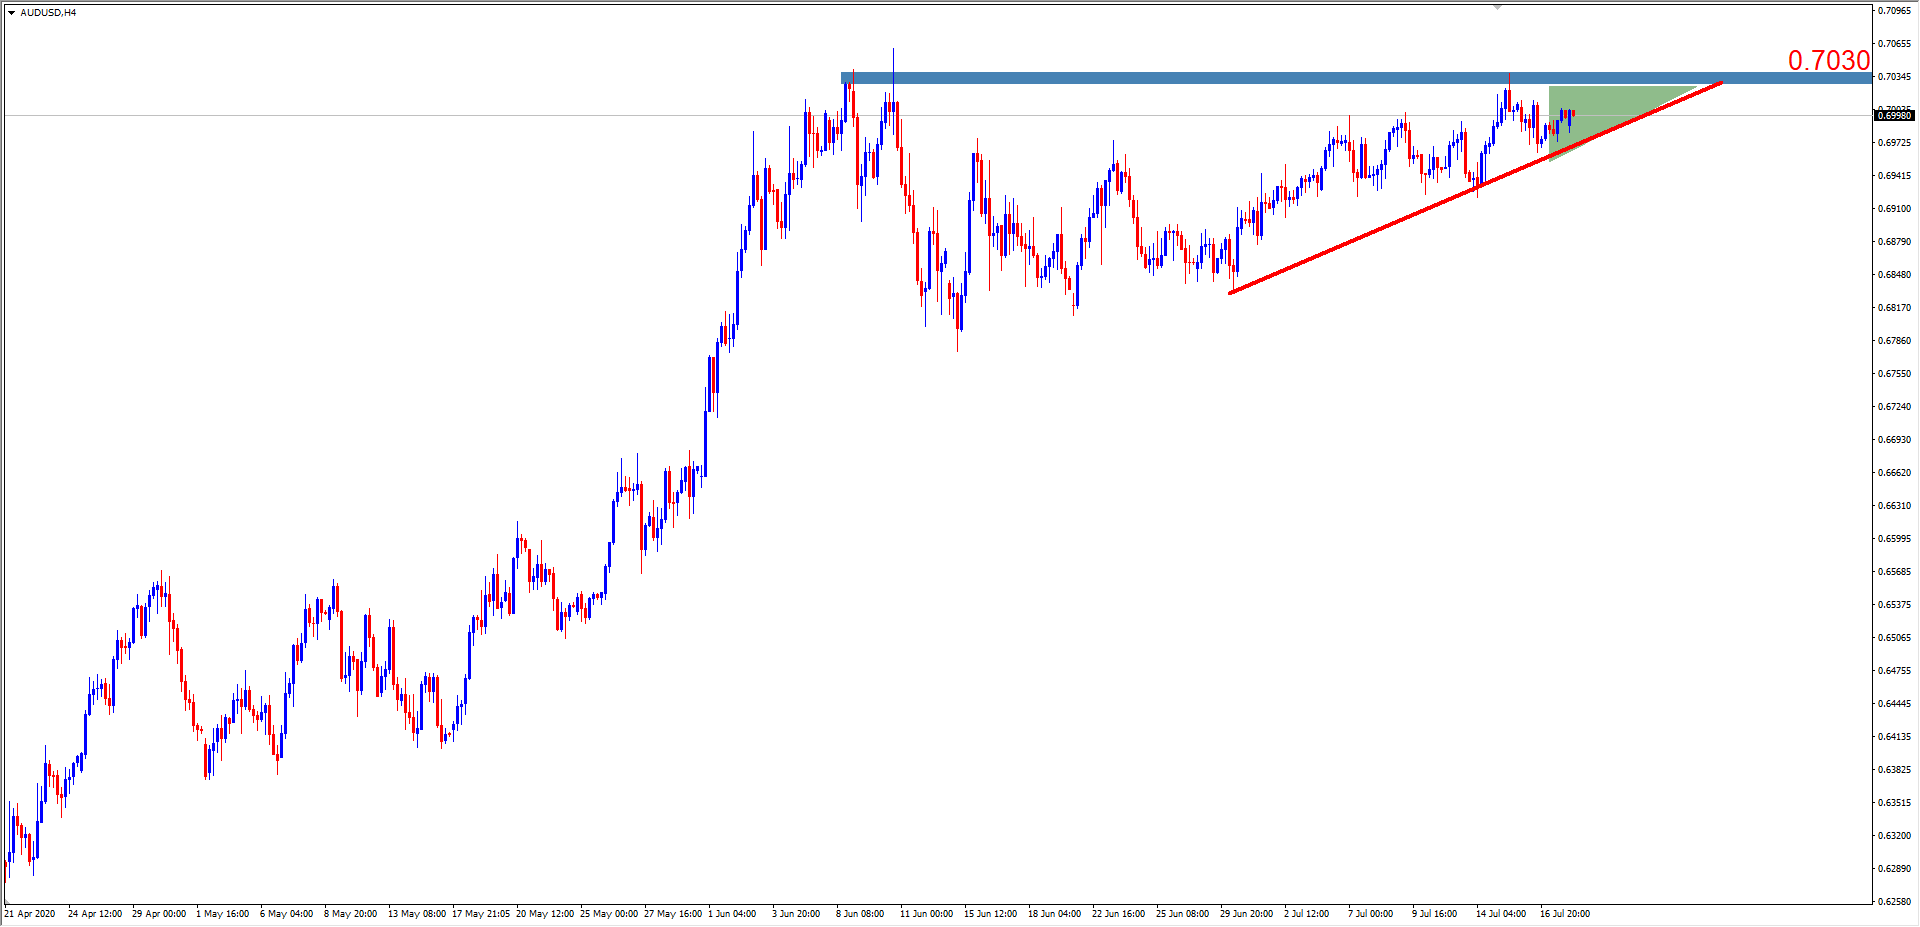Click the 29 Jun 20:00 time label

point(1246,914)
